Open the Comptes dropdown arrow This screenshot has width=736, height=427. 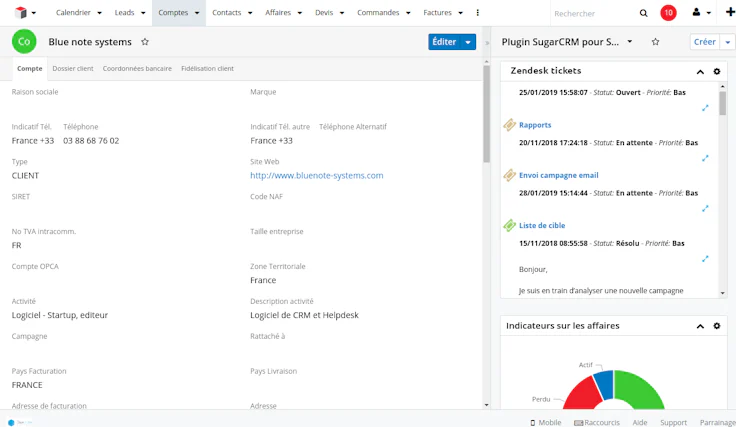pyautogui.click(x=197, y=13)
